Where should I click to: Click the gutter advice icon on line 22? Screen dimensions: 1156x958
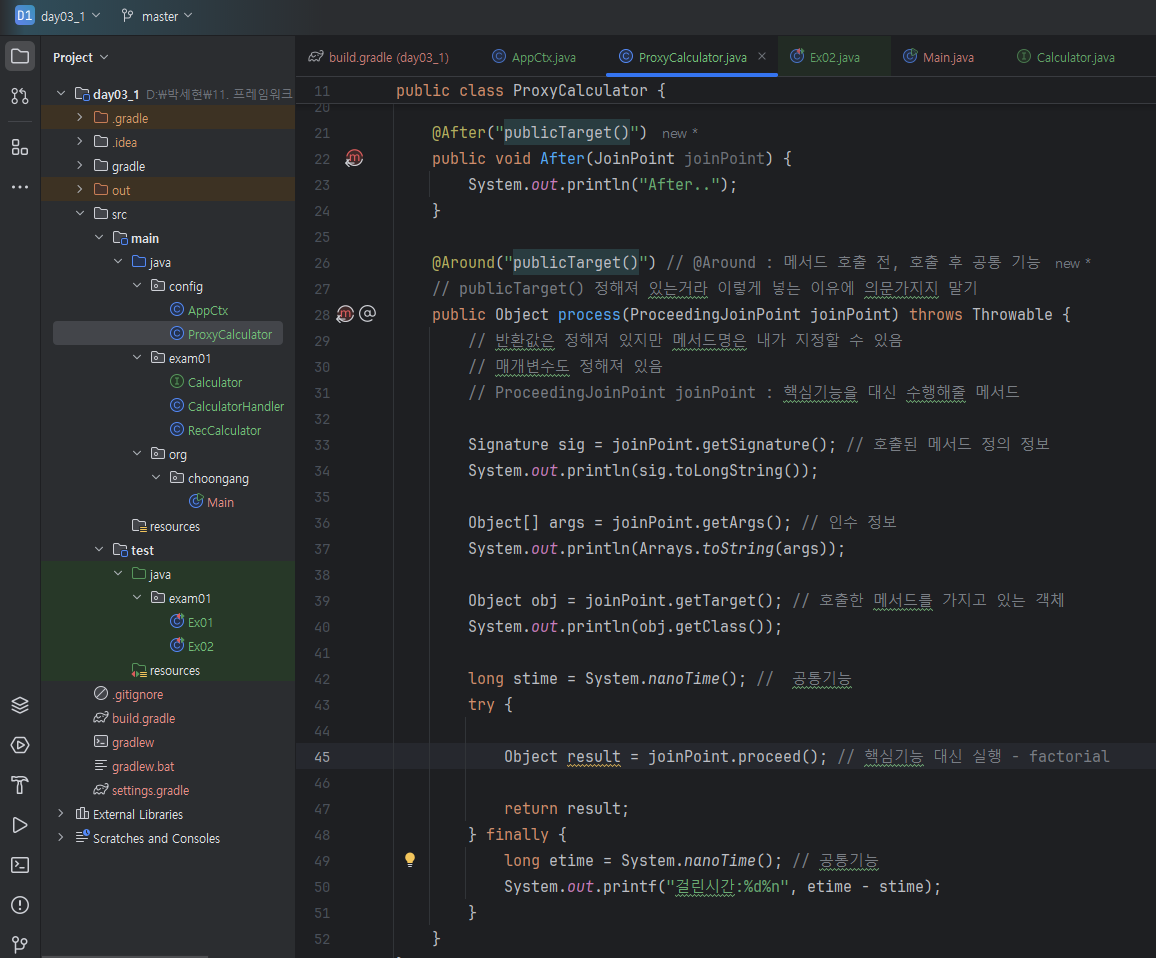click(x=353, y=159)
